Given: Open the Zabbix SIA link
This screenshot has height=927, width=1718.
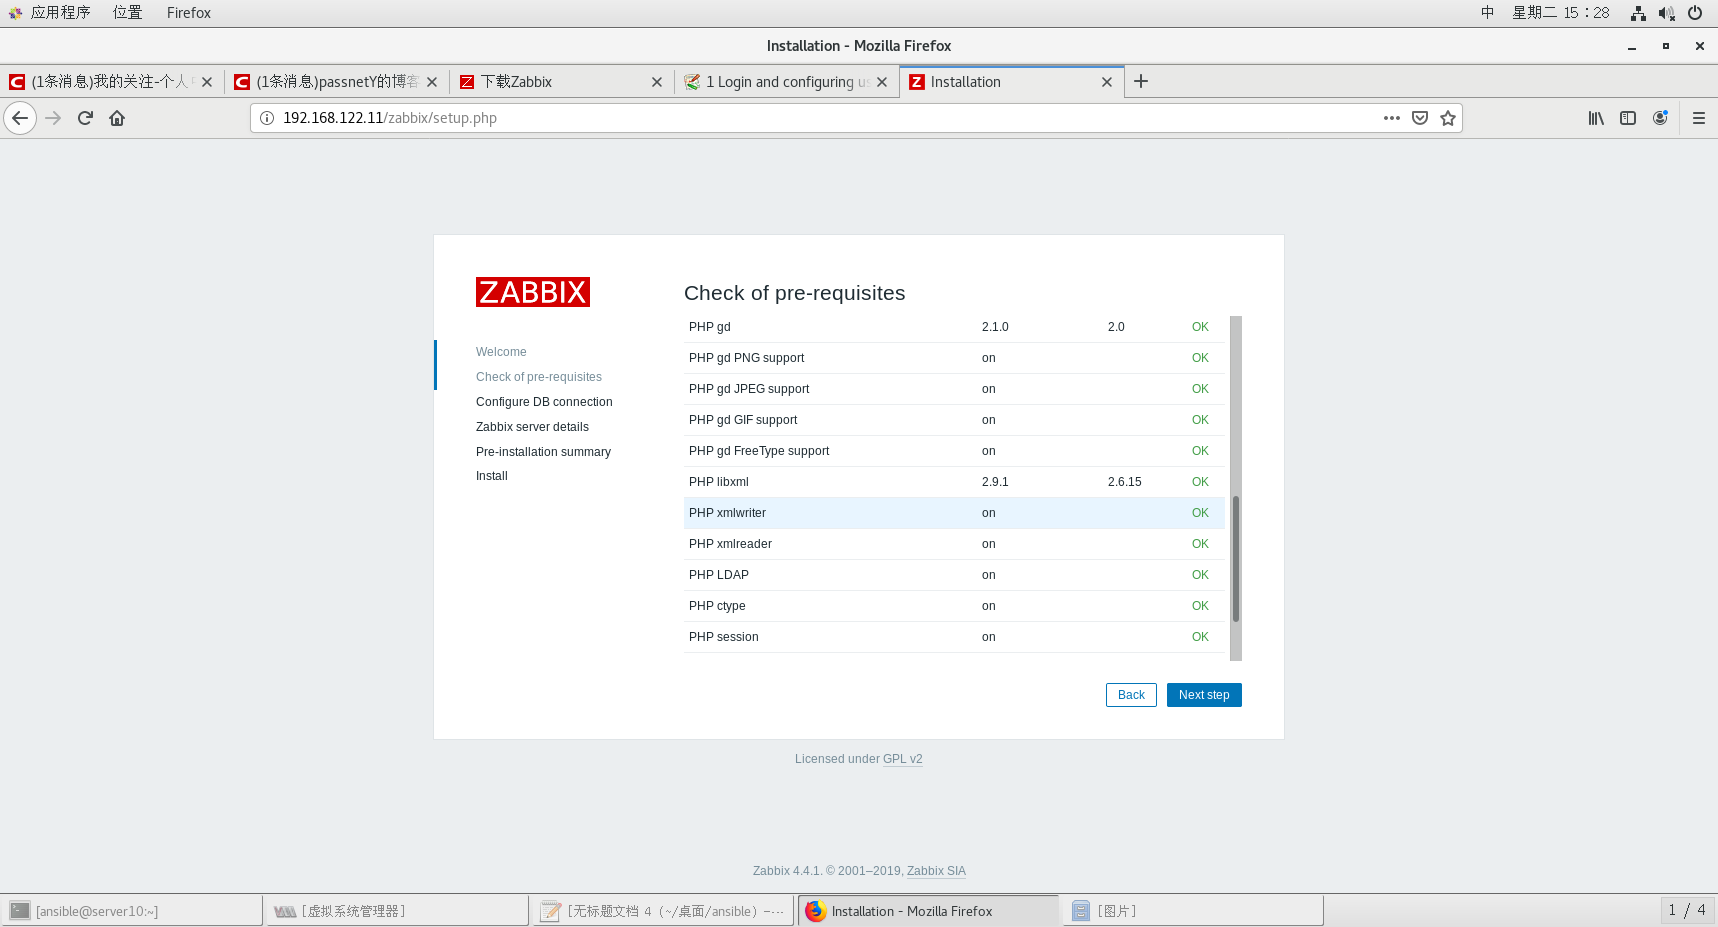Looking at the screenshot, I should click(936, 871).
